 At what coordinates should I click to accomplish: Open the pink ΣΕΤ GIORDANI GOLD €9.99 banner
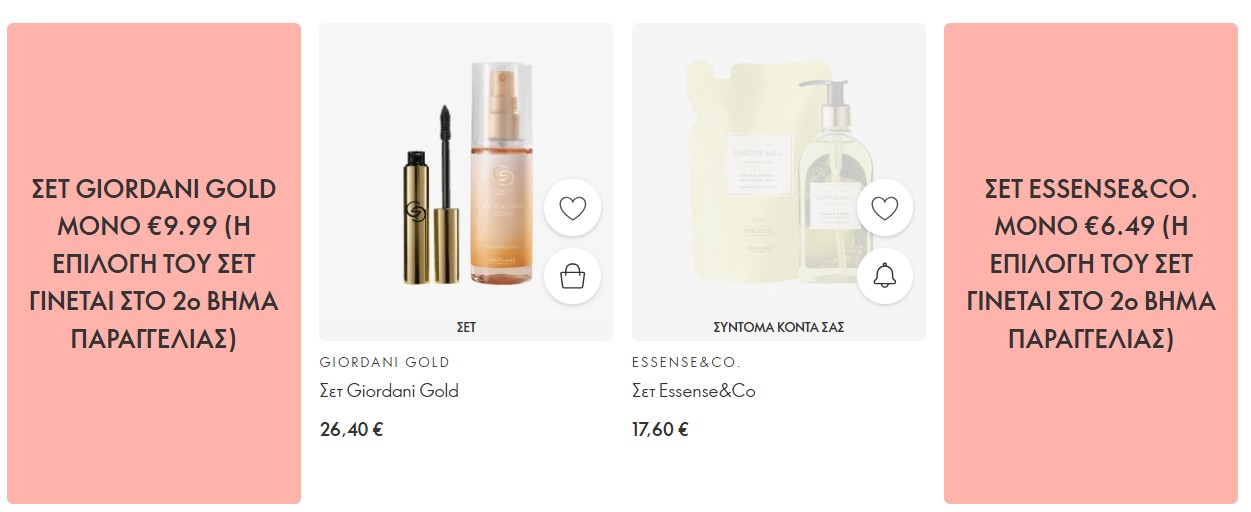154,263
